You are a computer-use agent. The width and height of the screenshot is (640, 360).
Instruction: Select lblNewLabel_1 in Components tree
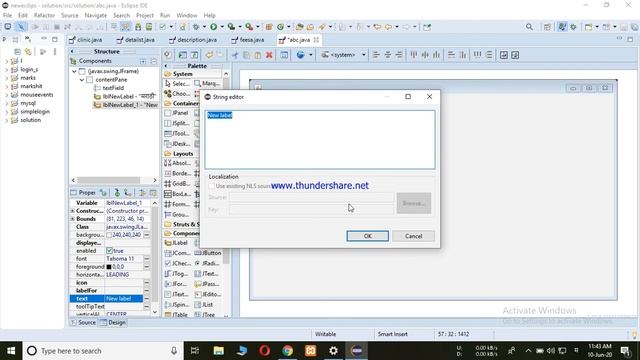point(125,105)
